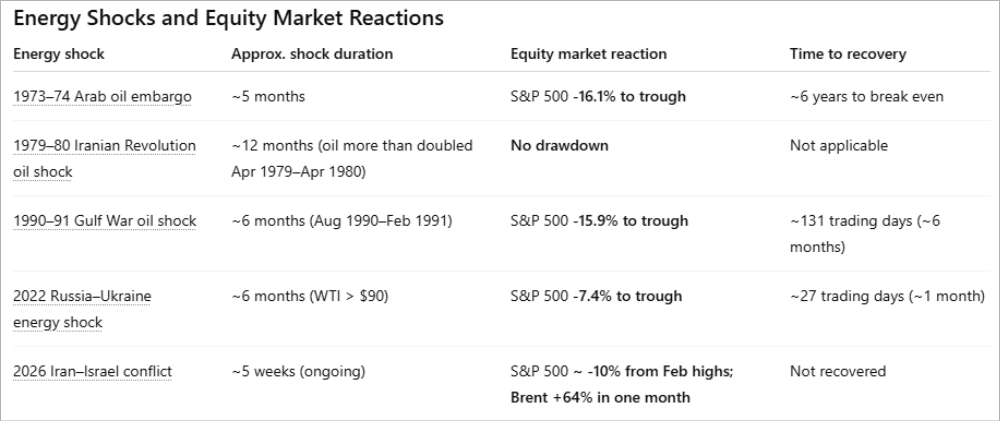The image size is (1000, 421).
Task: Select the Not applicable cell
Action: pos(838,146)
